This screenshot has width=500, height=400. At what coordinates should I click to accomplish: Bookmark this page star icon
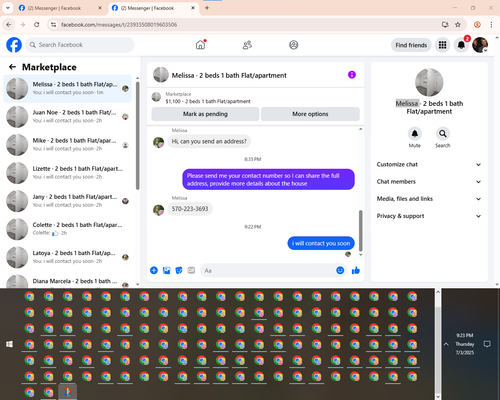[458, 25]
